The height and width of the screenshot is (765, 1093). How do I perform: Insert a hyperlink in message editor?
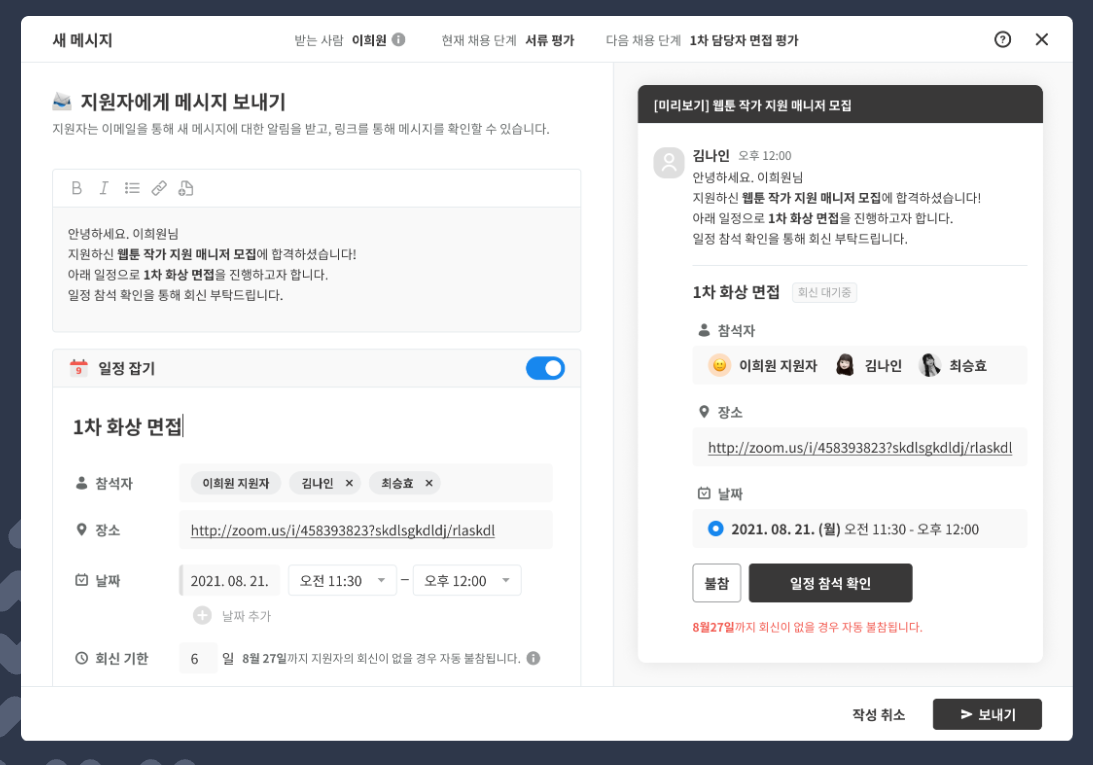point(159,188)
